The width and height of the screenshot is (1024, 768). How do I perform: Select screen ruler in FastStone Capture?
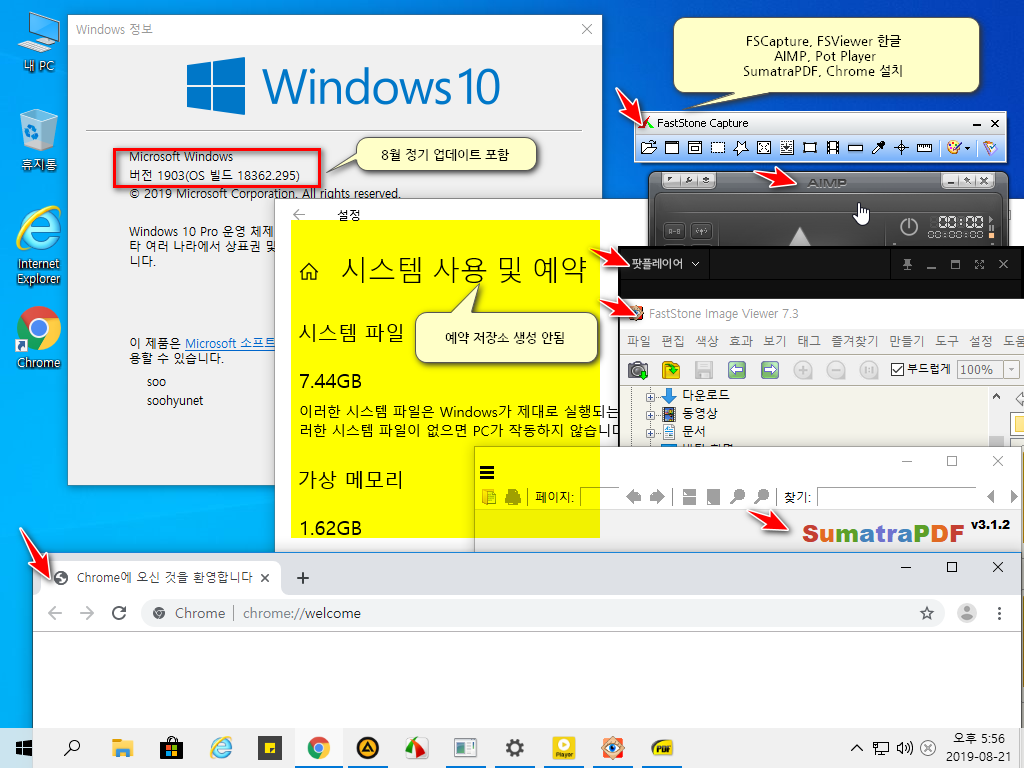point(924,148)
